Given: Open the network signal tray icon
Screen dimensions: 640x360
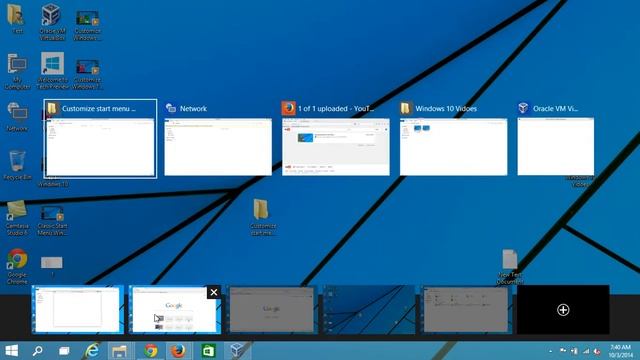Looking at the screenshot, I should tap(586, 351).
